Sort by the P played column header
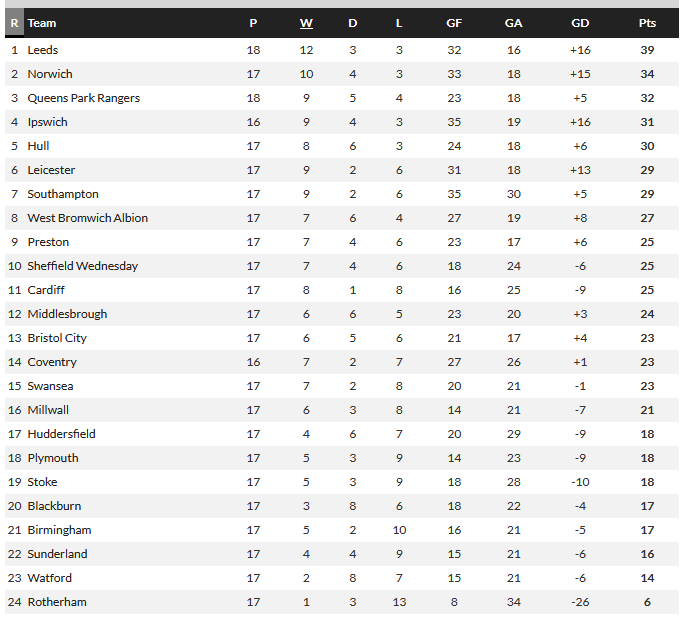 pos(253,23)
